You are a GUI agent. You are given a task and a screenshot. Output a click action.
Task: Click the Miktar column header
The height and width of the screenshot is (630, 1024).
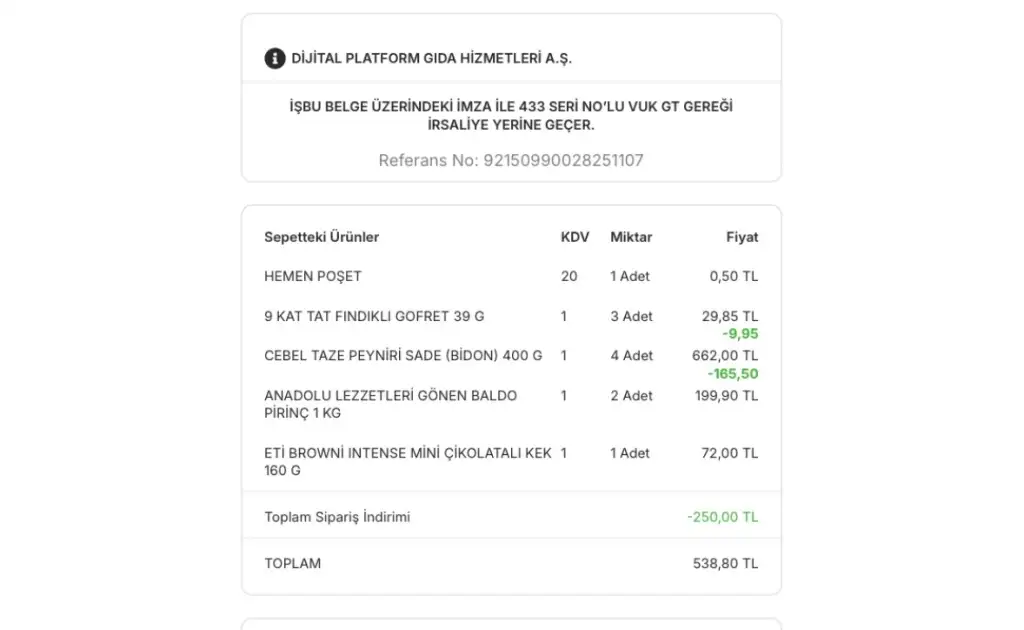[x=631, y=237]
